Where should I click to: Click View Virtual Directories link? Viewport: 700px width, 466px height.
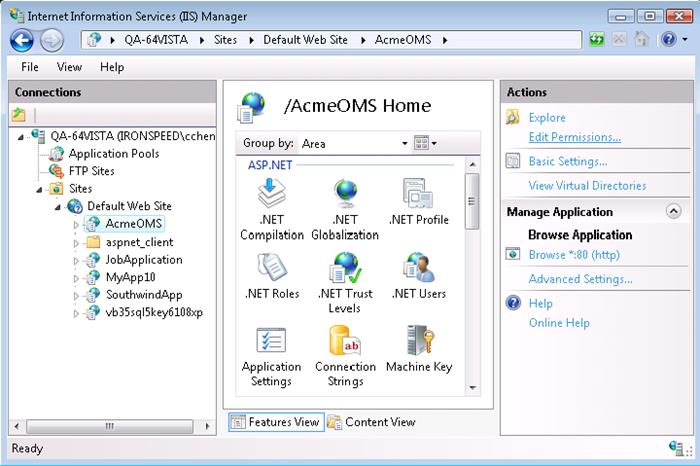coord(587,185)
